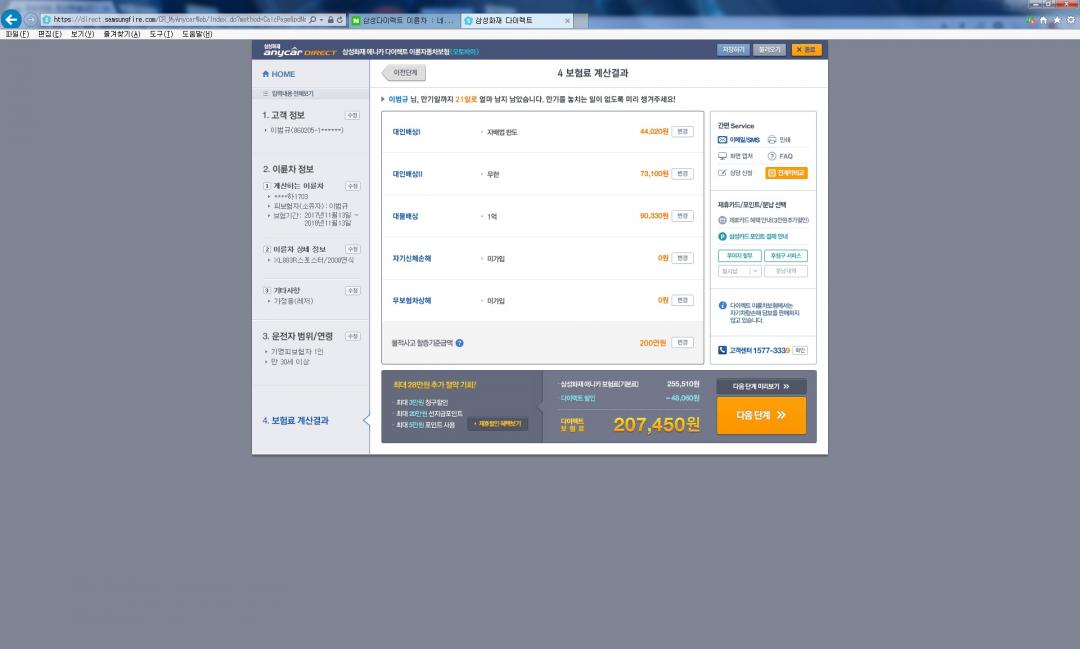1080x649 pixels.
Task: Click the browser back arrow button
Action: pyautogui.click(x=12, y=19)
